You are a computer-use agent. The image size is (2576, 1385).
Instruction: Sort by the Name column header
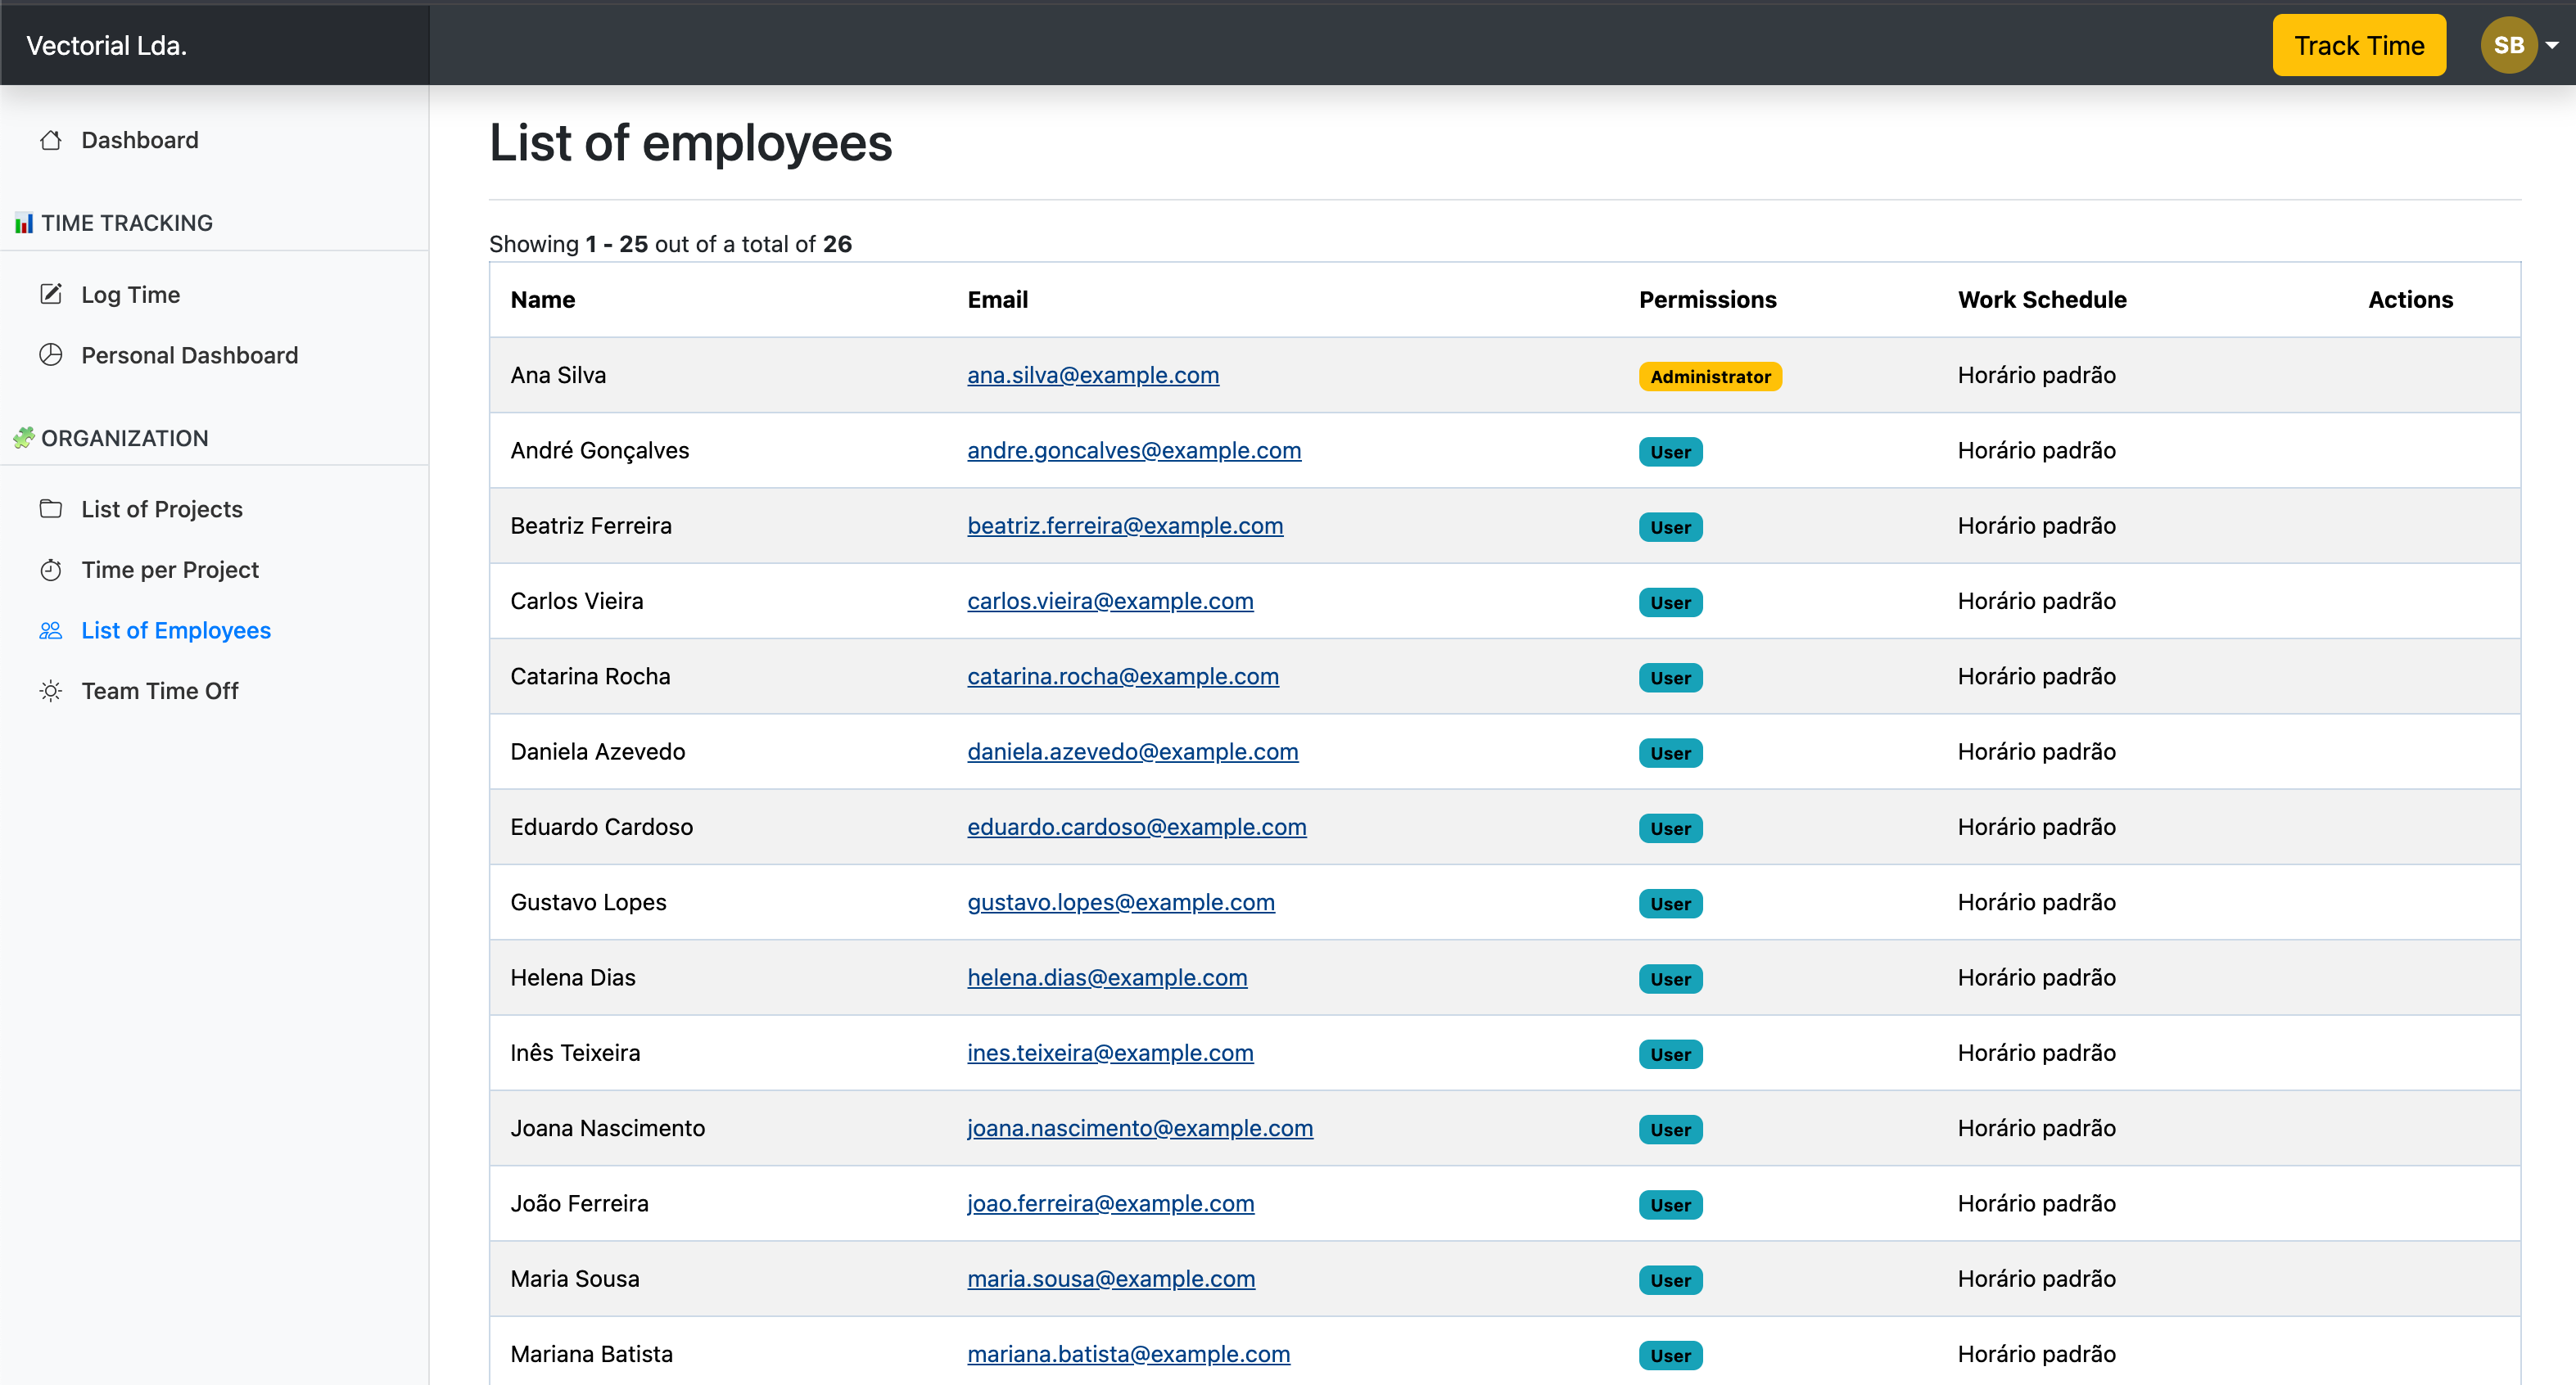point(543,299)
